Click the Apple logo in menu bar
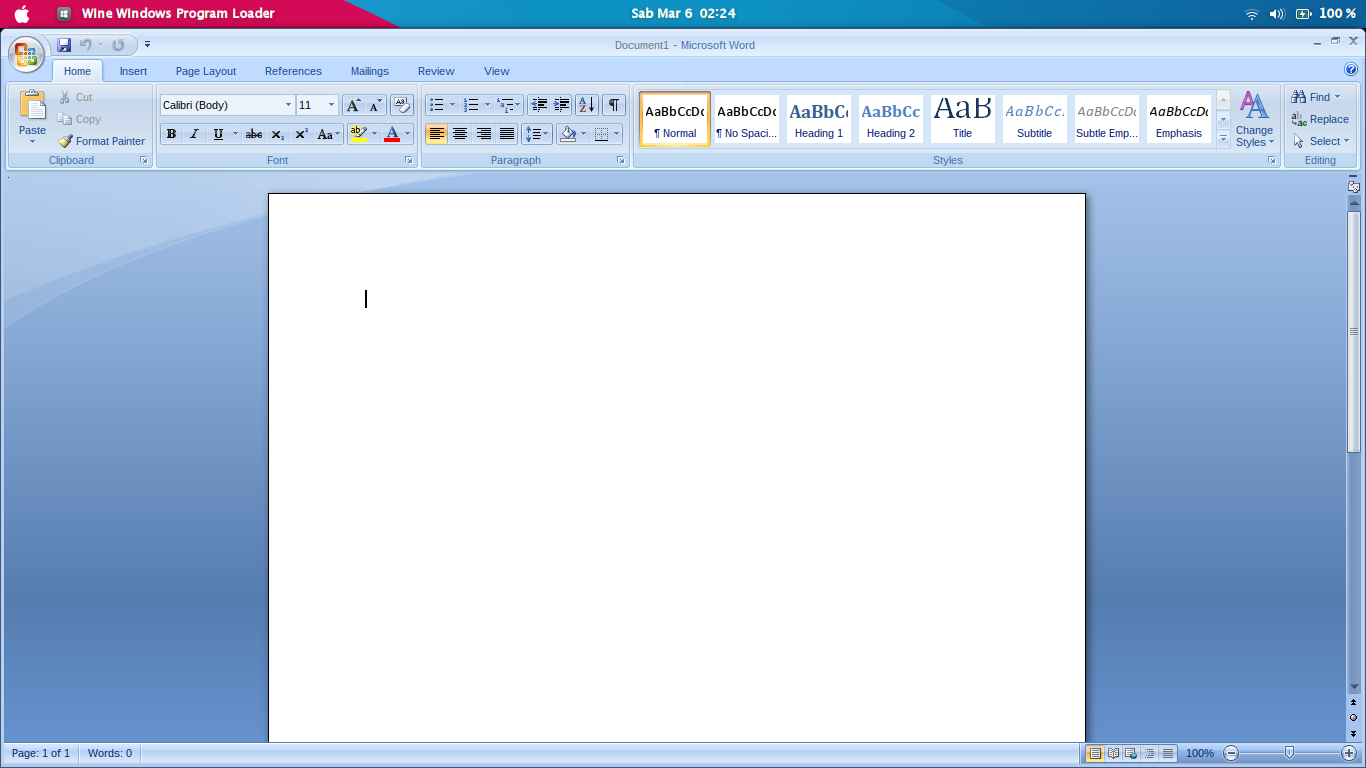1366x768 pixels. click(x=21, y=14)
